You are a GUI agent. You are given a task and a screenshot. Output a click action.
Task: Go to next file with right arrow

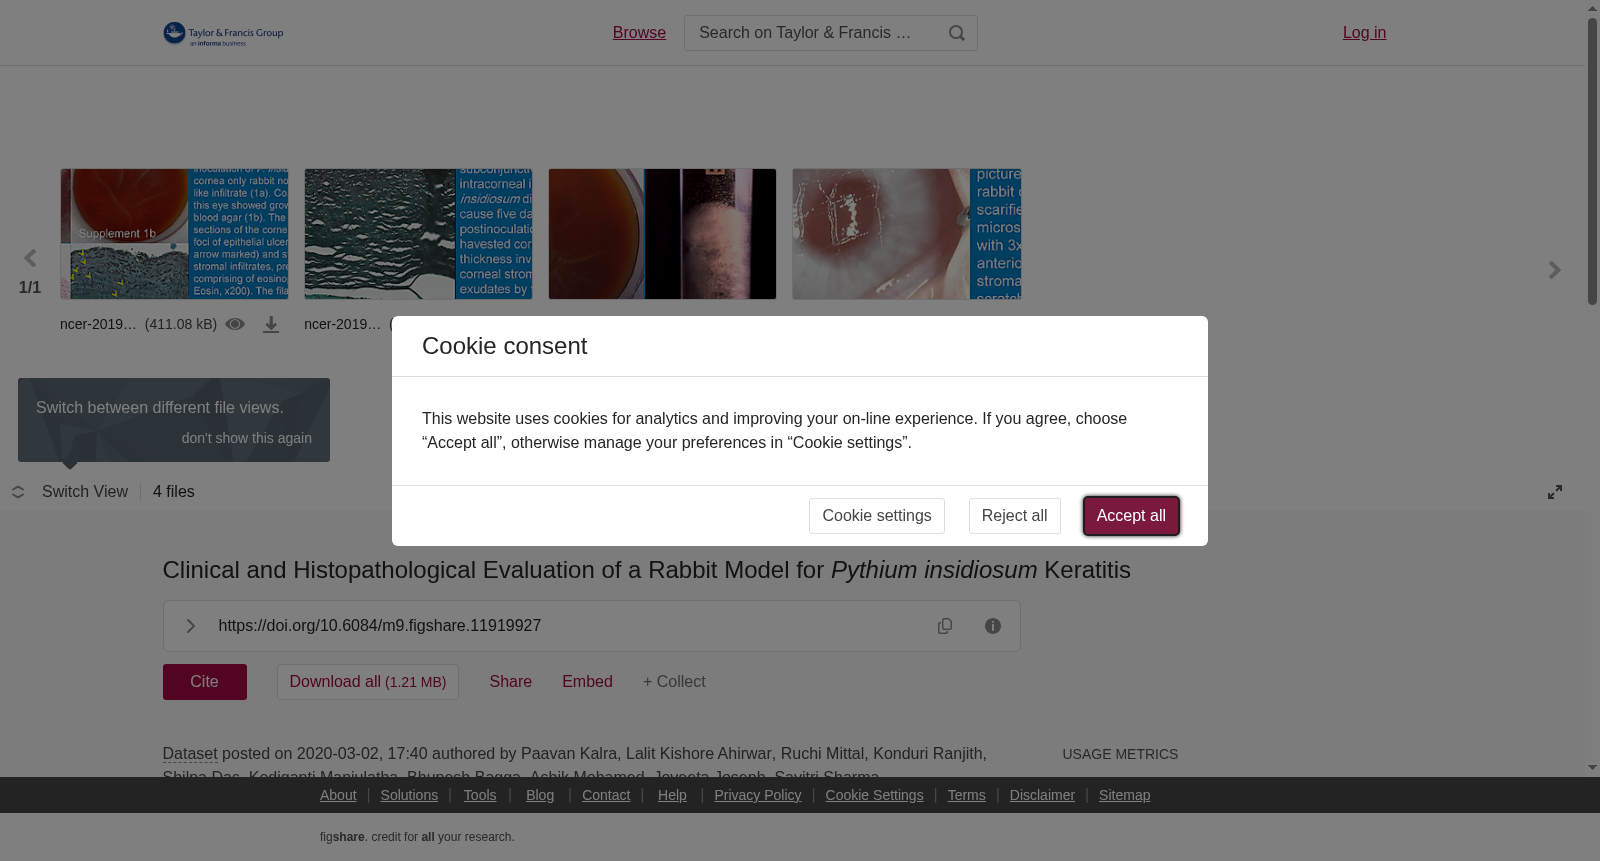(x=1554, y=270)
